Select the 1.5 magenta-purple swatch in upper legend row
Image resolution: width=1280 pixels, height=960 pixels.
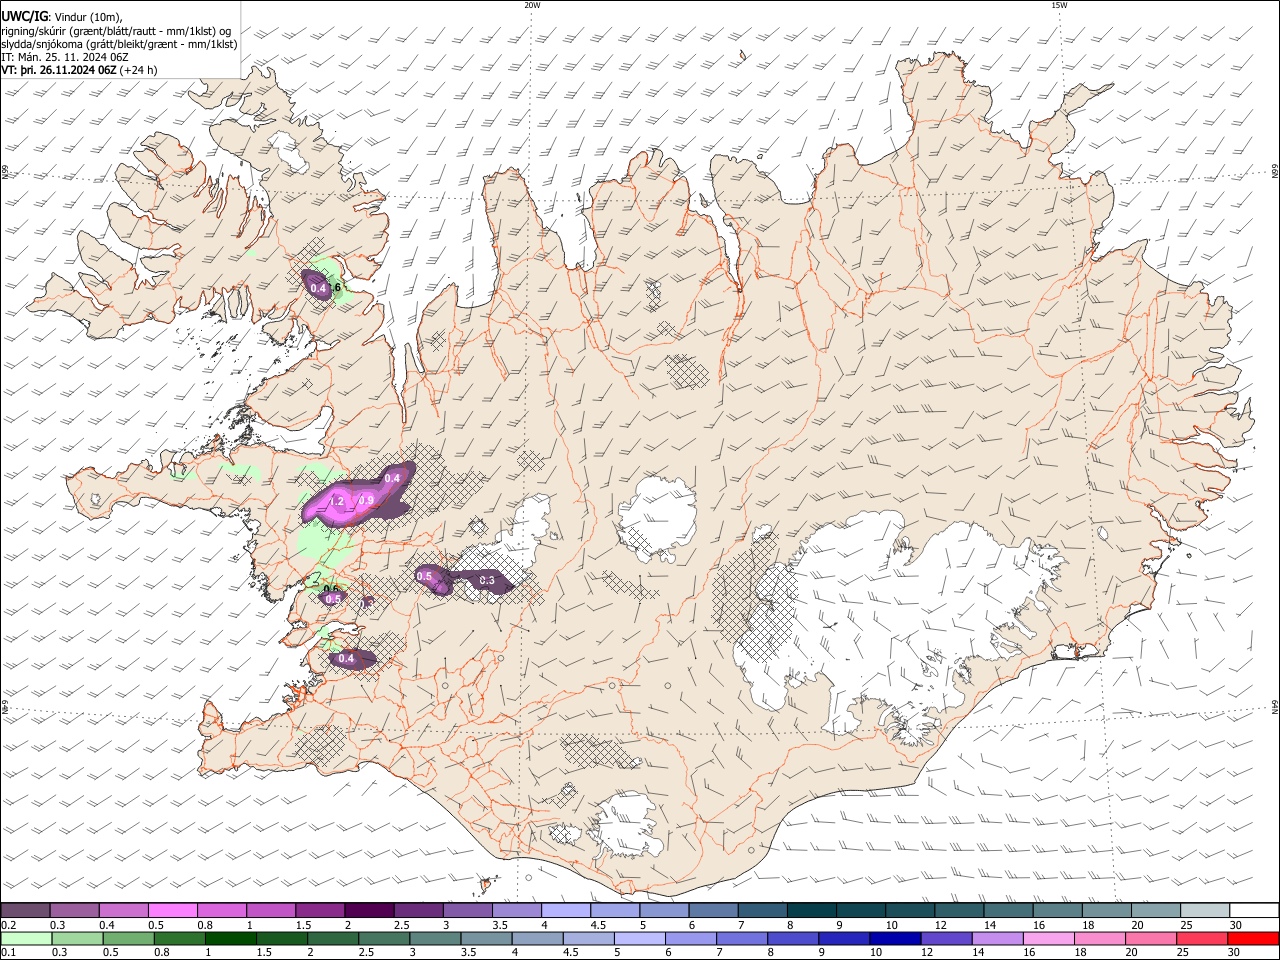pyautogui.click(x=319, y=910)
